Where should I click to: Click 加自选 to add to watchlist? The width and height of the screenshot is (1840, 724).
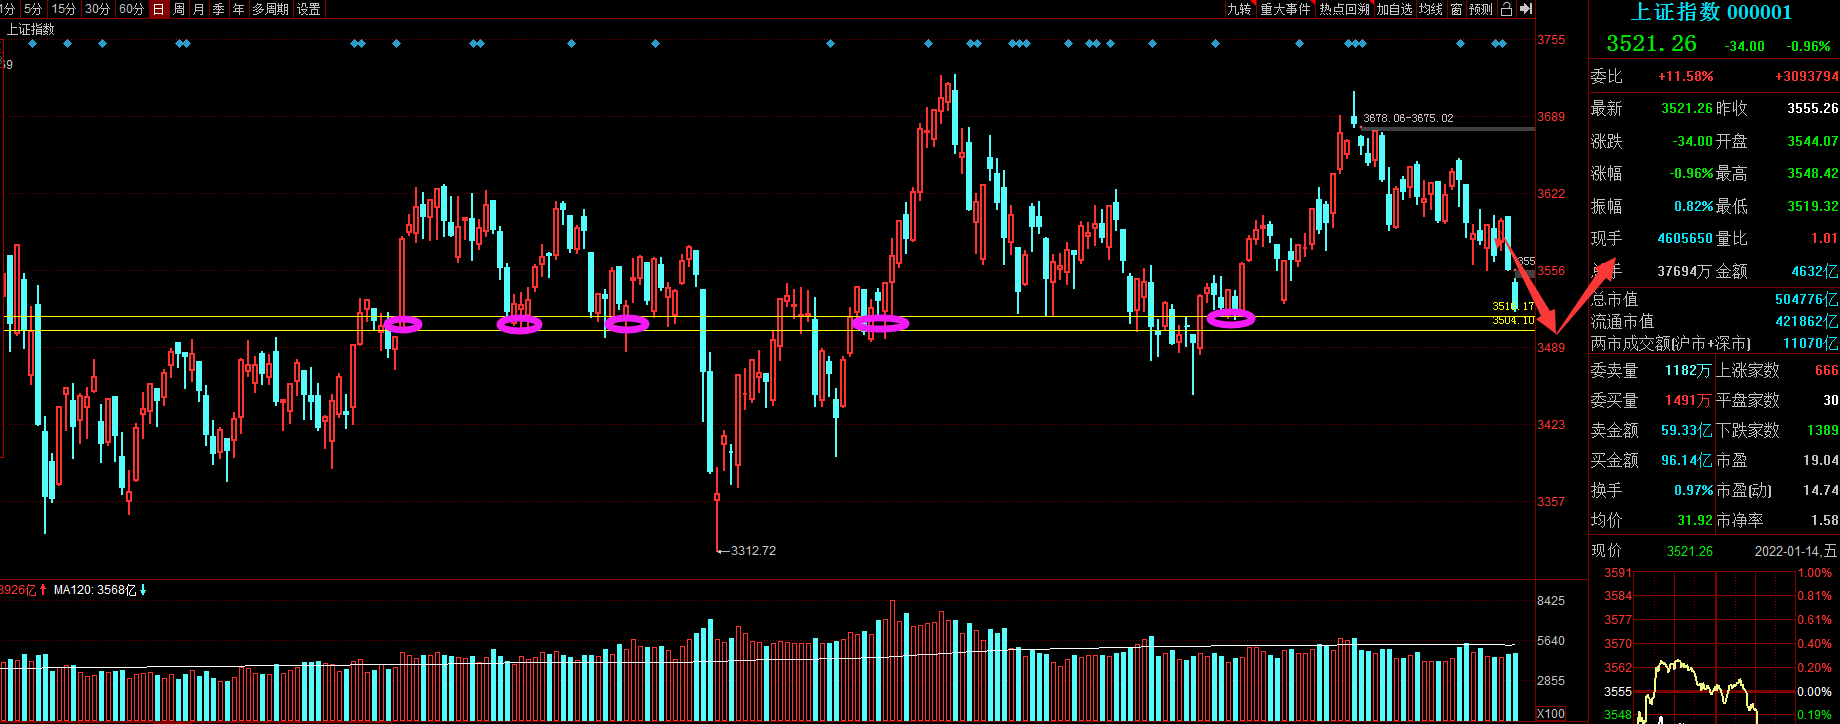(1395, 9)
